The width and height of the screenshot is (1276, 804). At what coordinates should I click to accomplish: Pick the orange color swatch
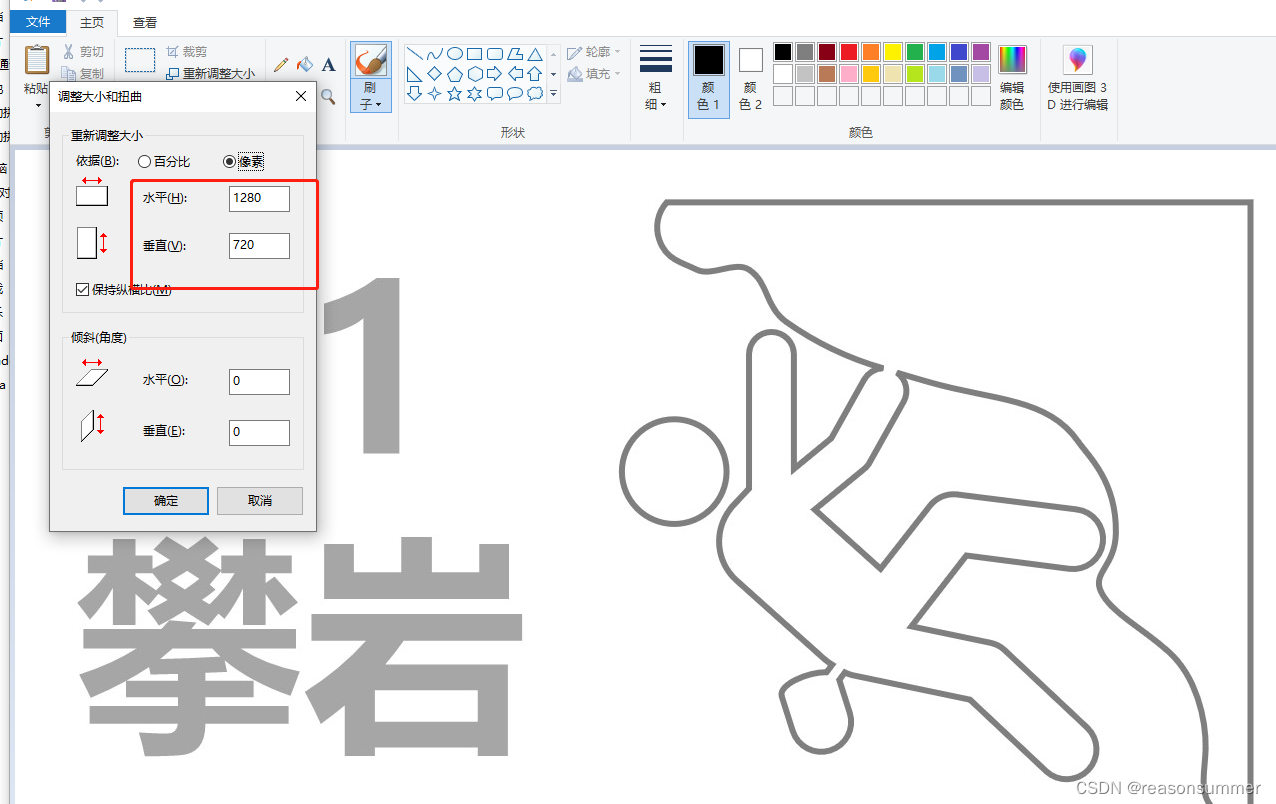click(x=871, y=52)
